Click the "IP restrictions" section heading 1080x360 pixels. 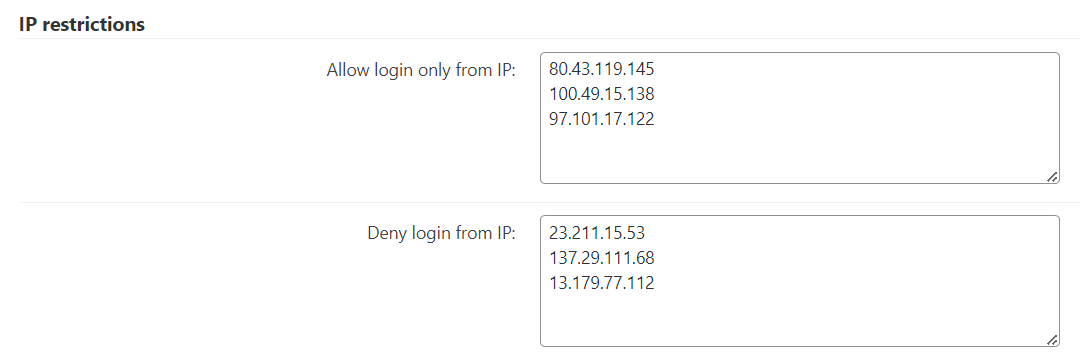pos(82,24)
